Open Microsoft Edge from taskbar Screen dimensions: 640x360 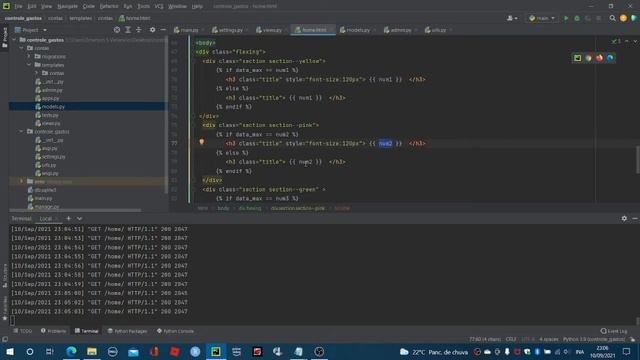click(71, 351)
